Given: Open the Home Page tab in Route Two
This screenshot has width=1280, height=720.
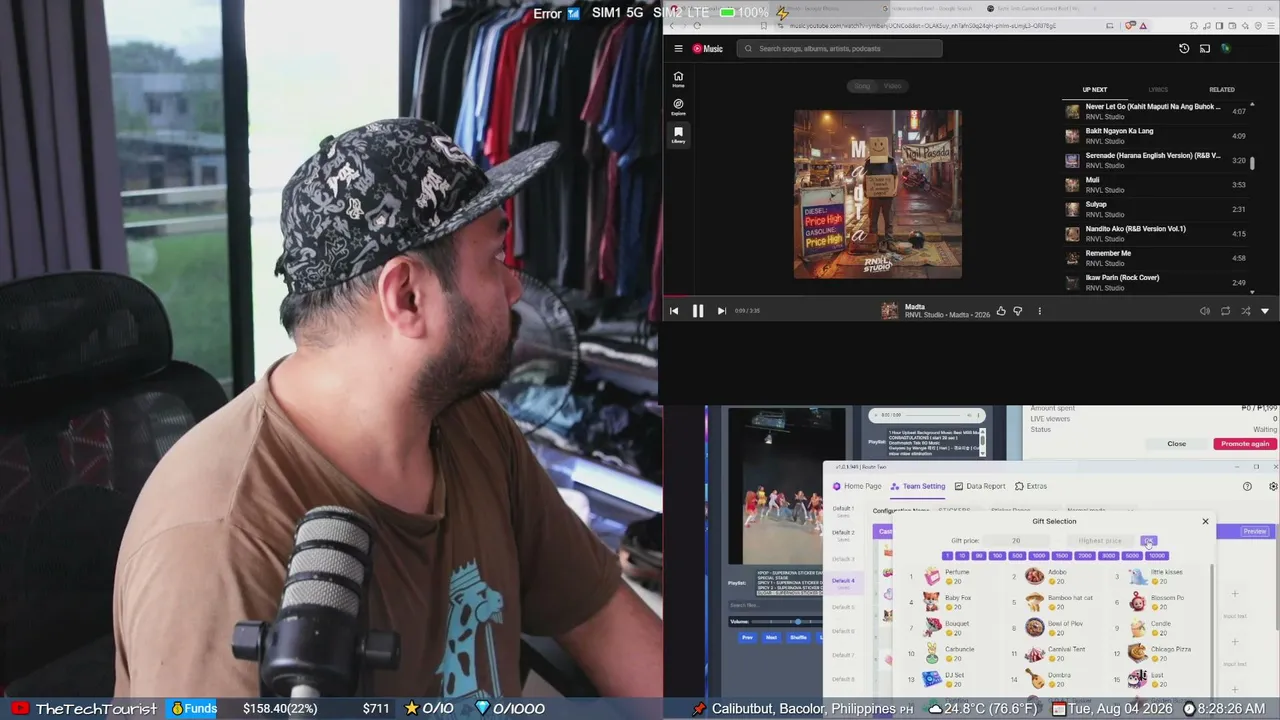Looking at the screenshot, I should click(857, 486).
